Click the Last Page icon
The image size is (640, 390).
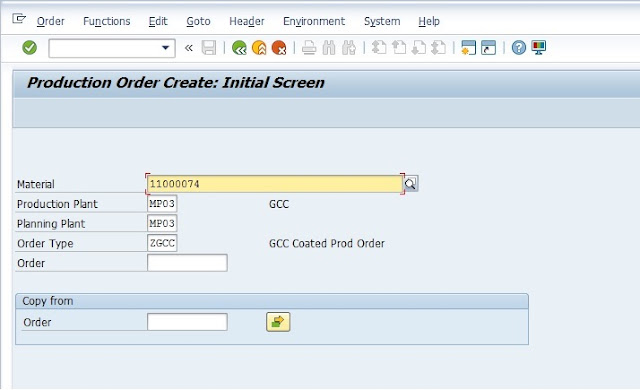439,48
